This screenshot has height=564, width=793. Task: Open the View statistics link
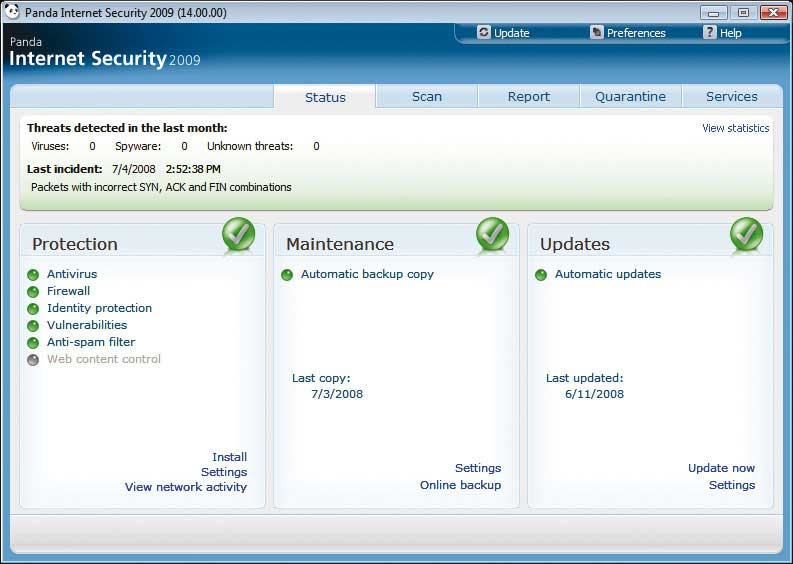pyautogui.click(x=735, y=128)
